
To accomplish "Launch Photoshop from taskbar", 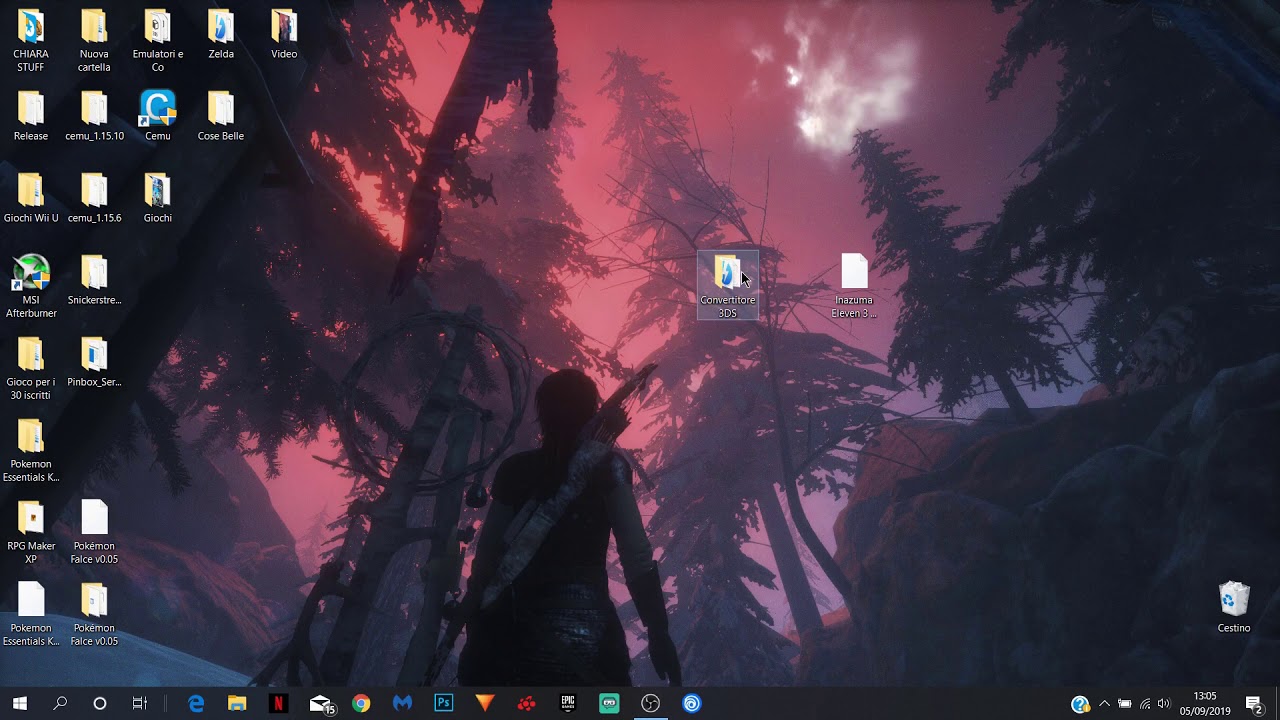I will coord(444,703).
